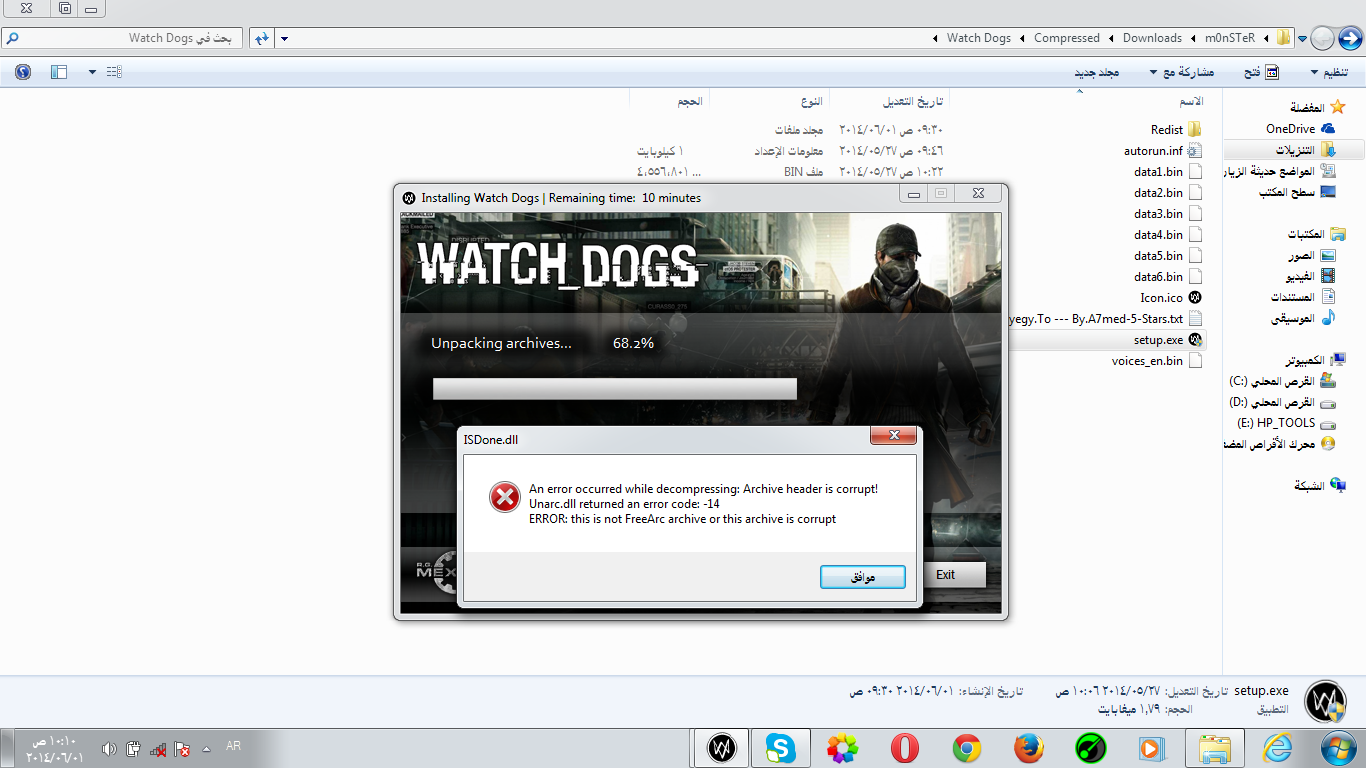Screen dimensions: 1366x768
Task: Click the Exit button in Watch Dogs installer
Action: [946, 574]
